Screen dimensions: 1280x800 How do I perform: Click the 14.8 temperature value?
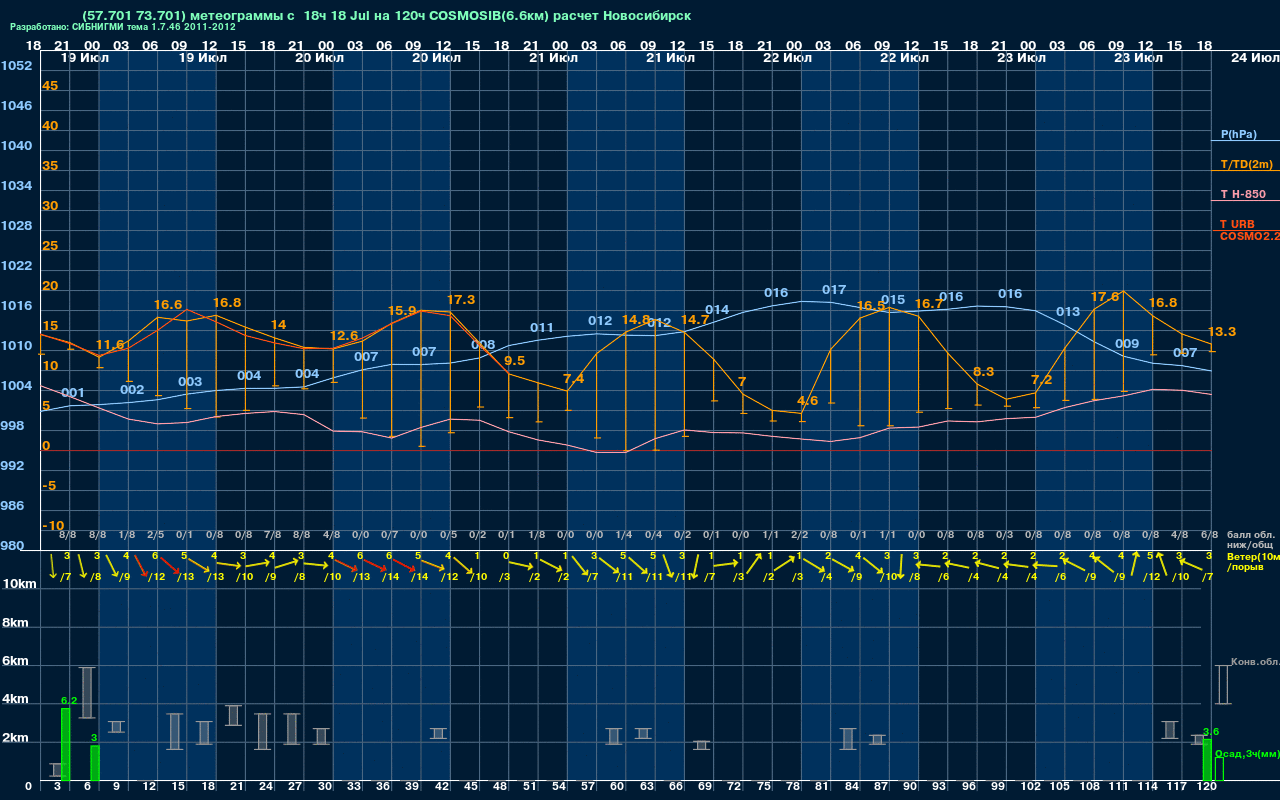coord(636,320)
